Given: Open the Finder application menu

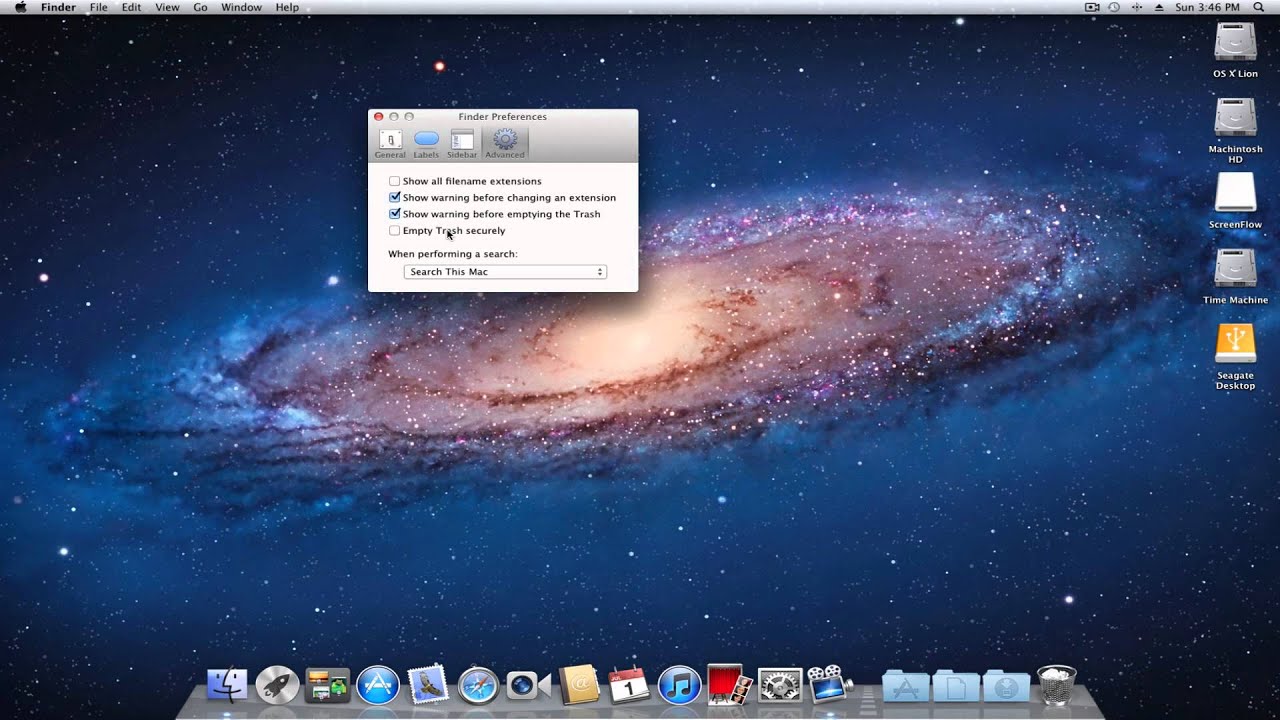Looking at the screenshot, I should pos(59,7).
